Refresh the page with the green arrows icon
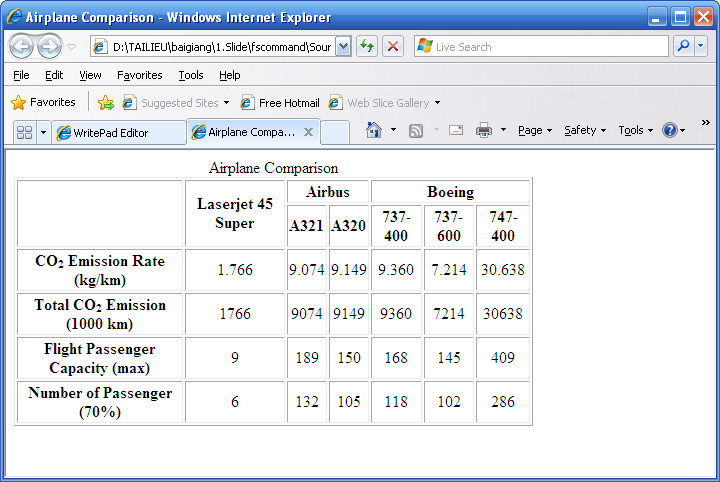The image size is (720, 482). [x=367, y=46]
